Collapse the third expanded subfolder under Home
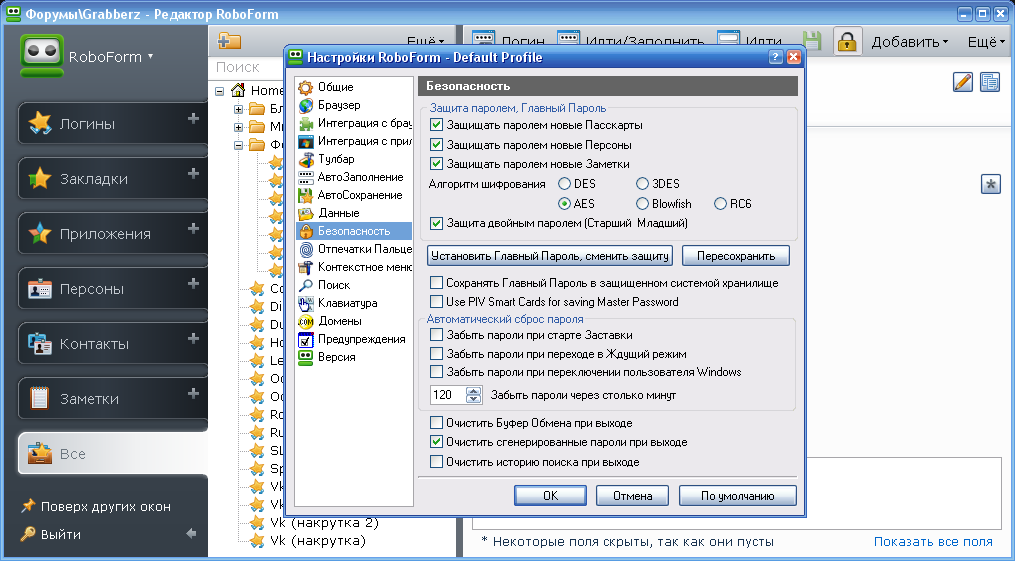Viewport: 1015px width, 561px height. 238,145
